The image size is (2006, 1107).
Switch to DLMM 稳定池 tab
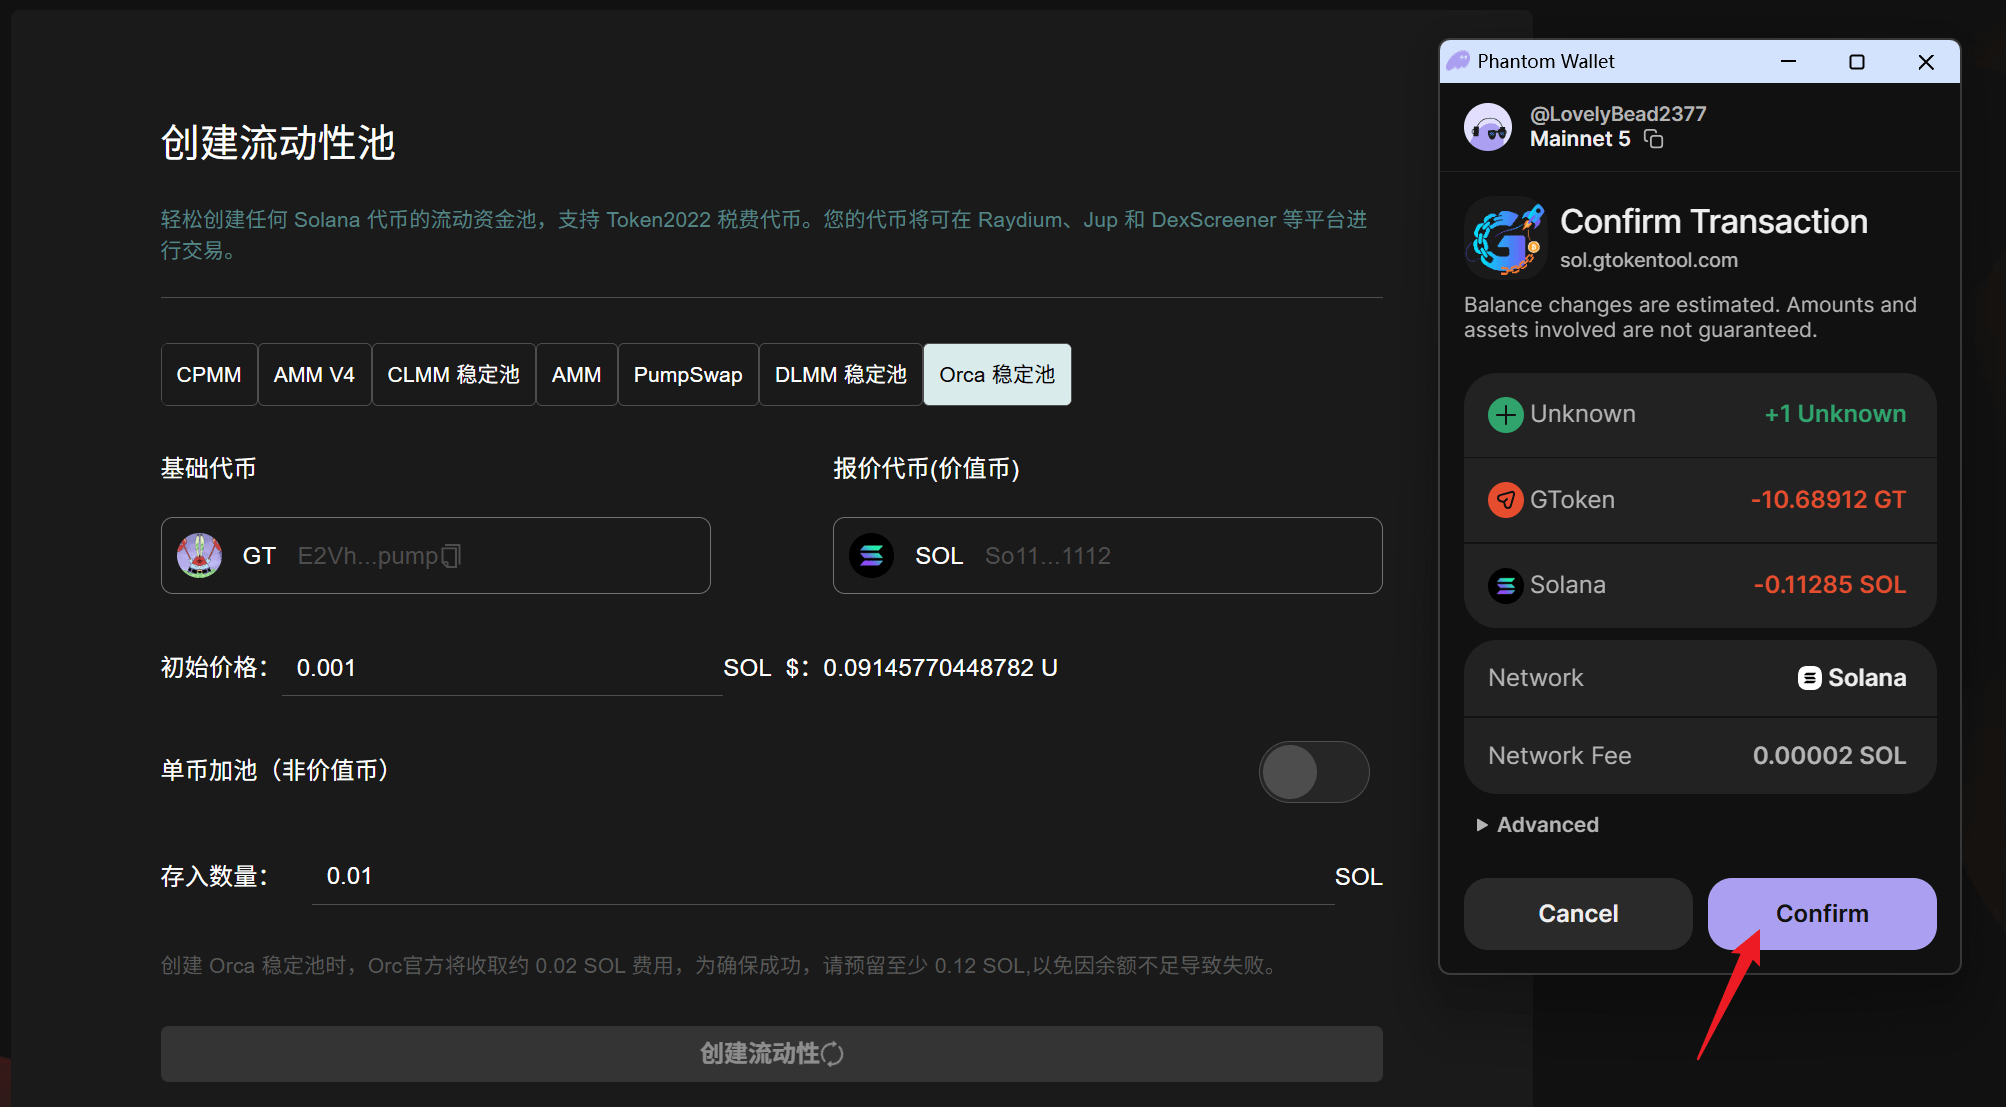[x=840, y=375]
